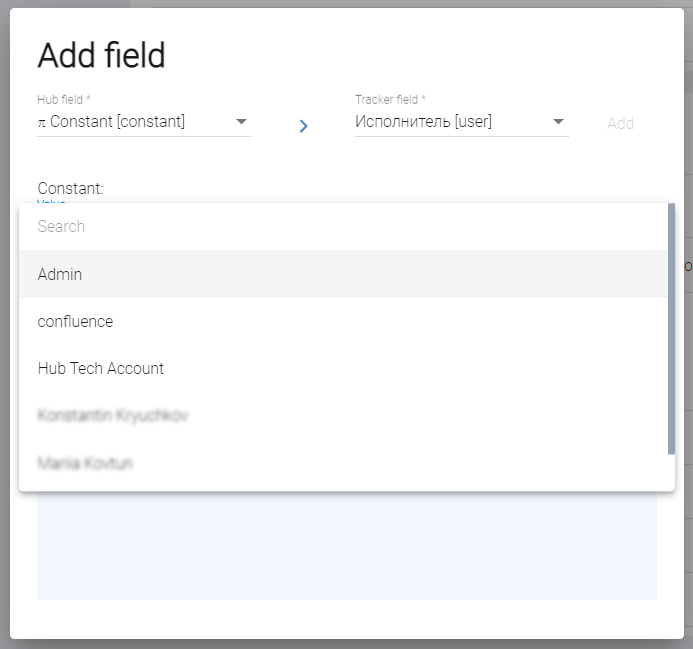This screenshot has height=649, width=693.
Task: Click the pi constant icon in Hub field
Action: click(x=42, y=122)
